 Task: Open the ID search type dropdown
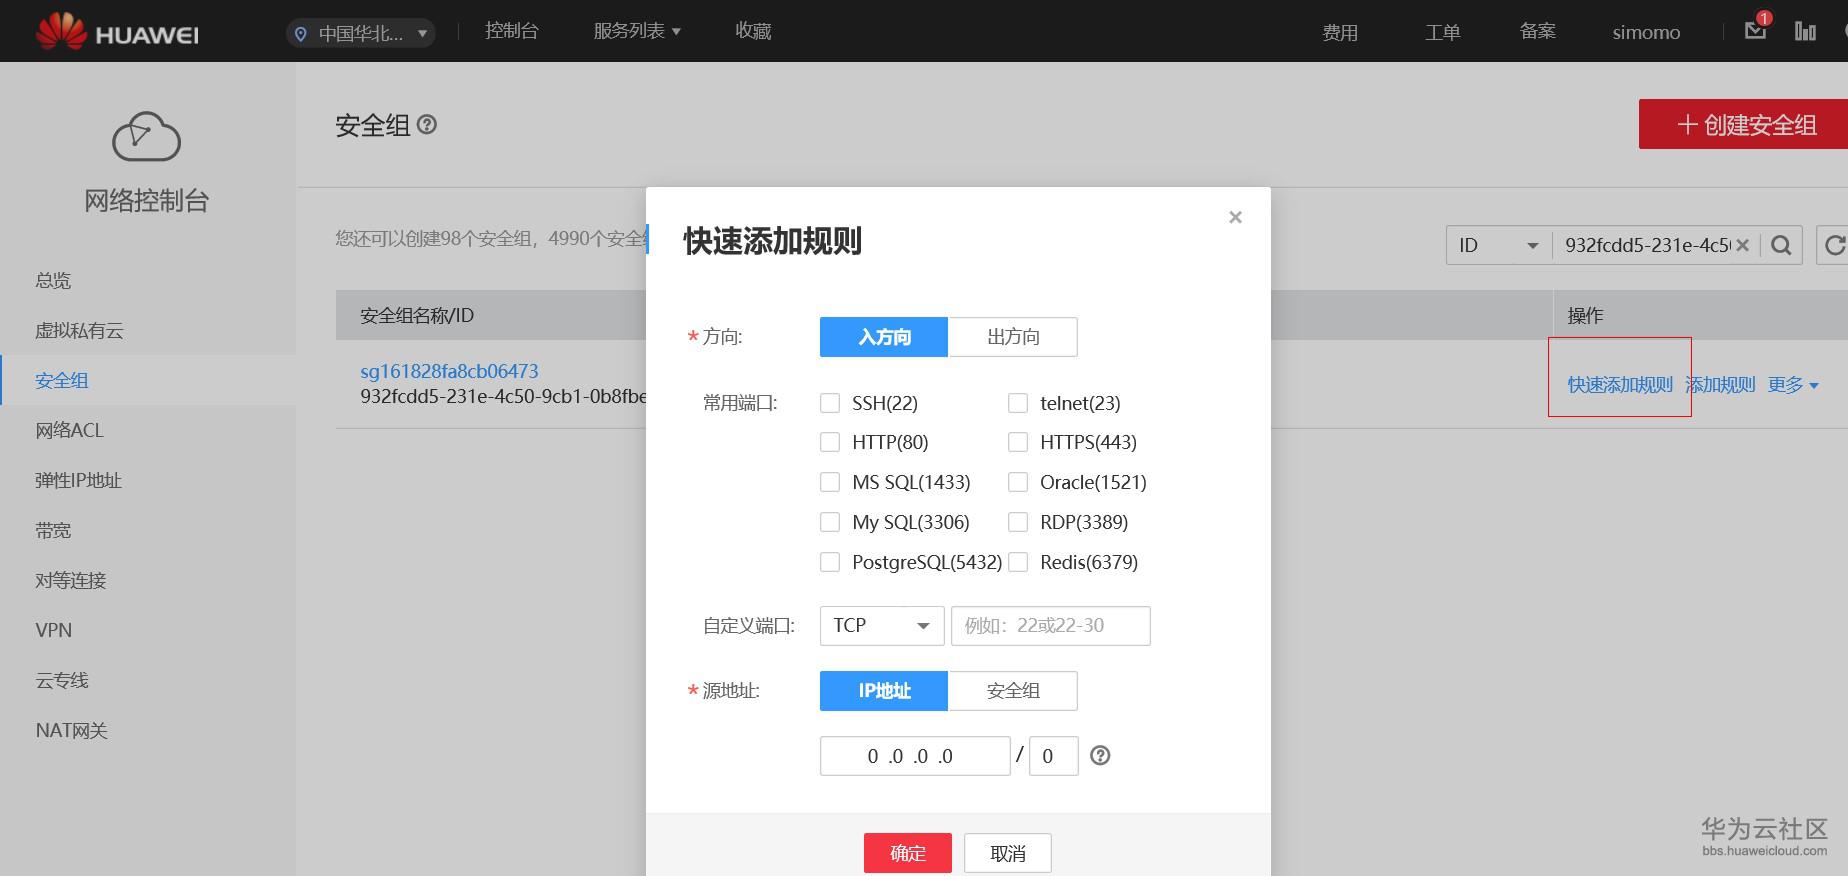click(x=1499, y=245)
